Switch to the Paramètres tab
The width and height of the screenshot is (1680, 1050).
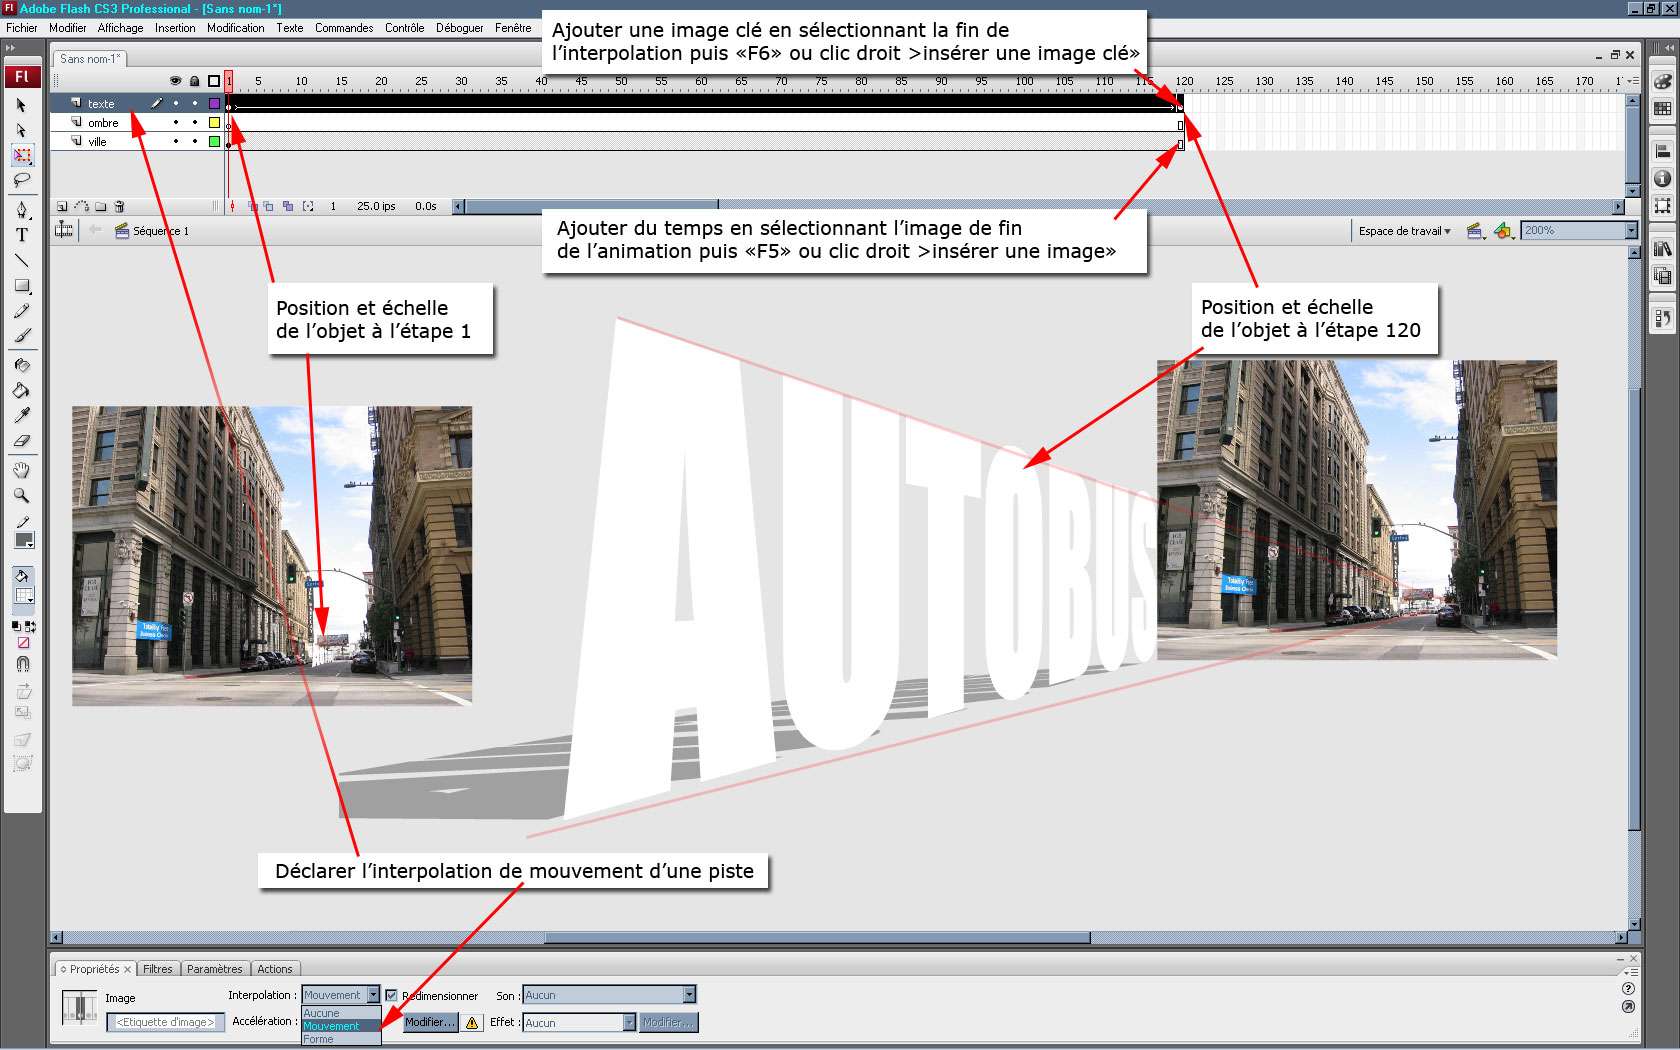(x=214, y=969)
